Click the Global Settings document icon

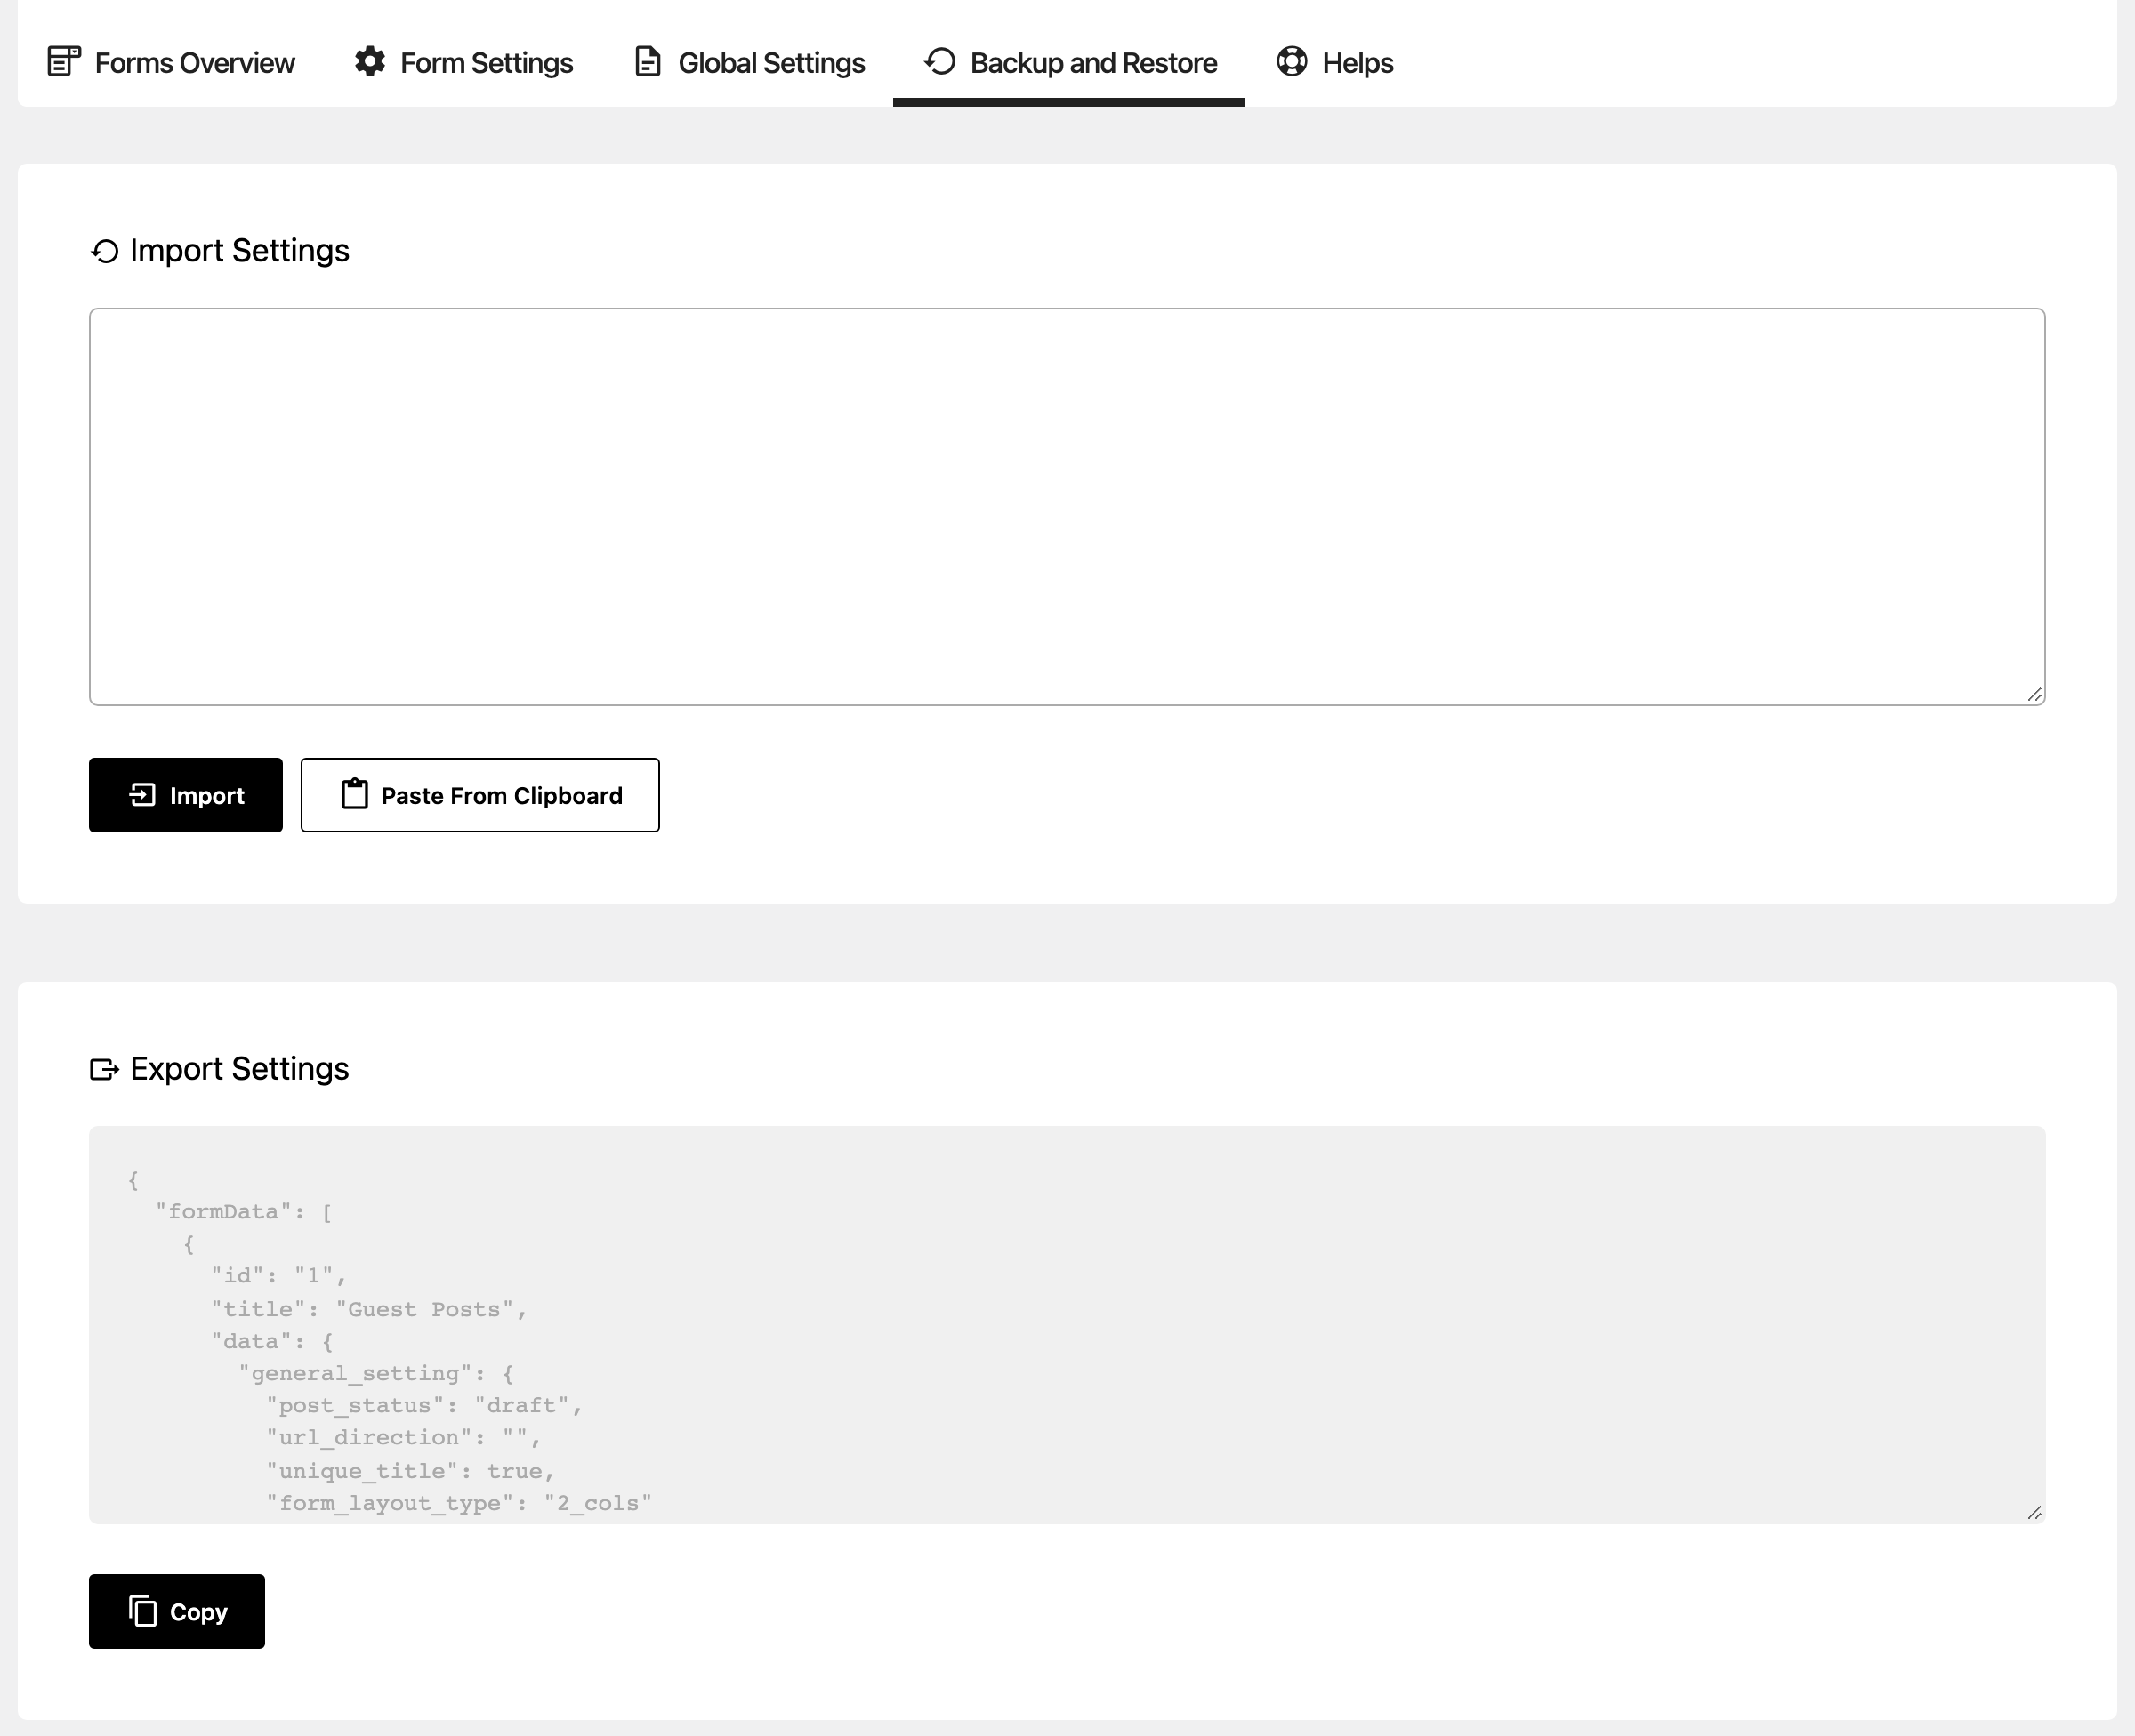(647, 61)
